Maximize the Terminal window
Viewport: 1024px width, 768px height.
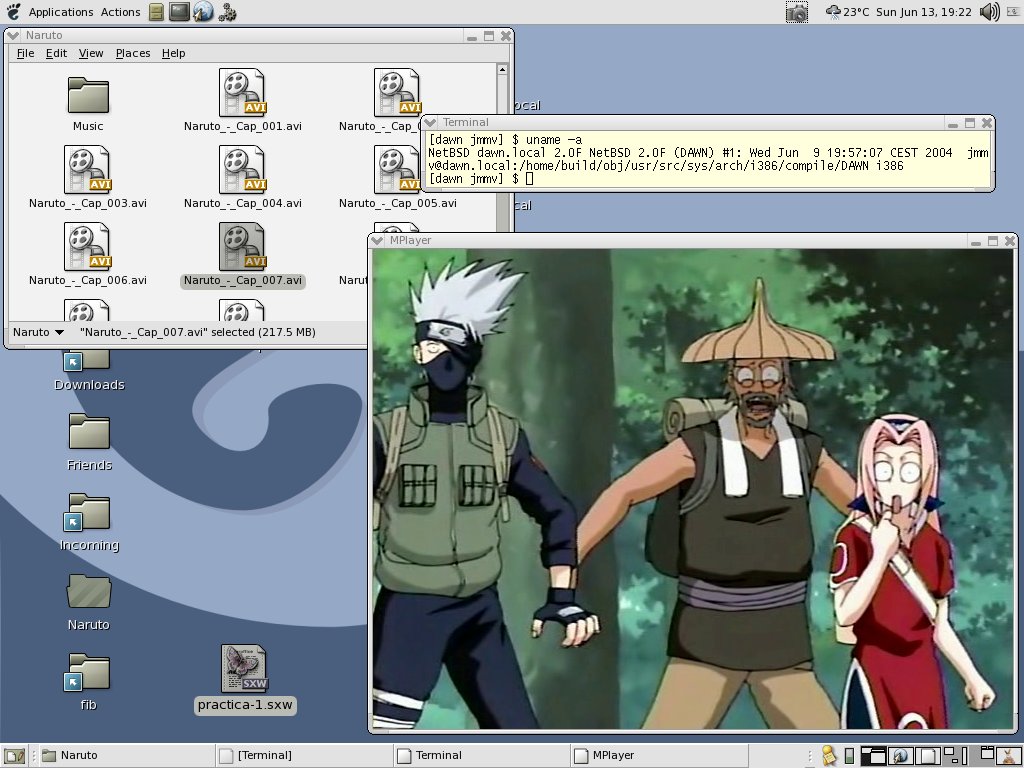tap(970, 123)
